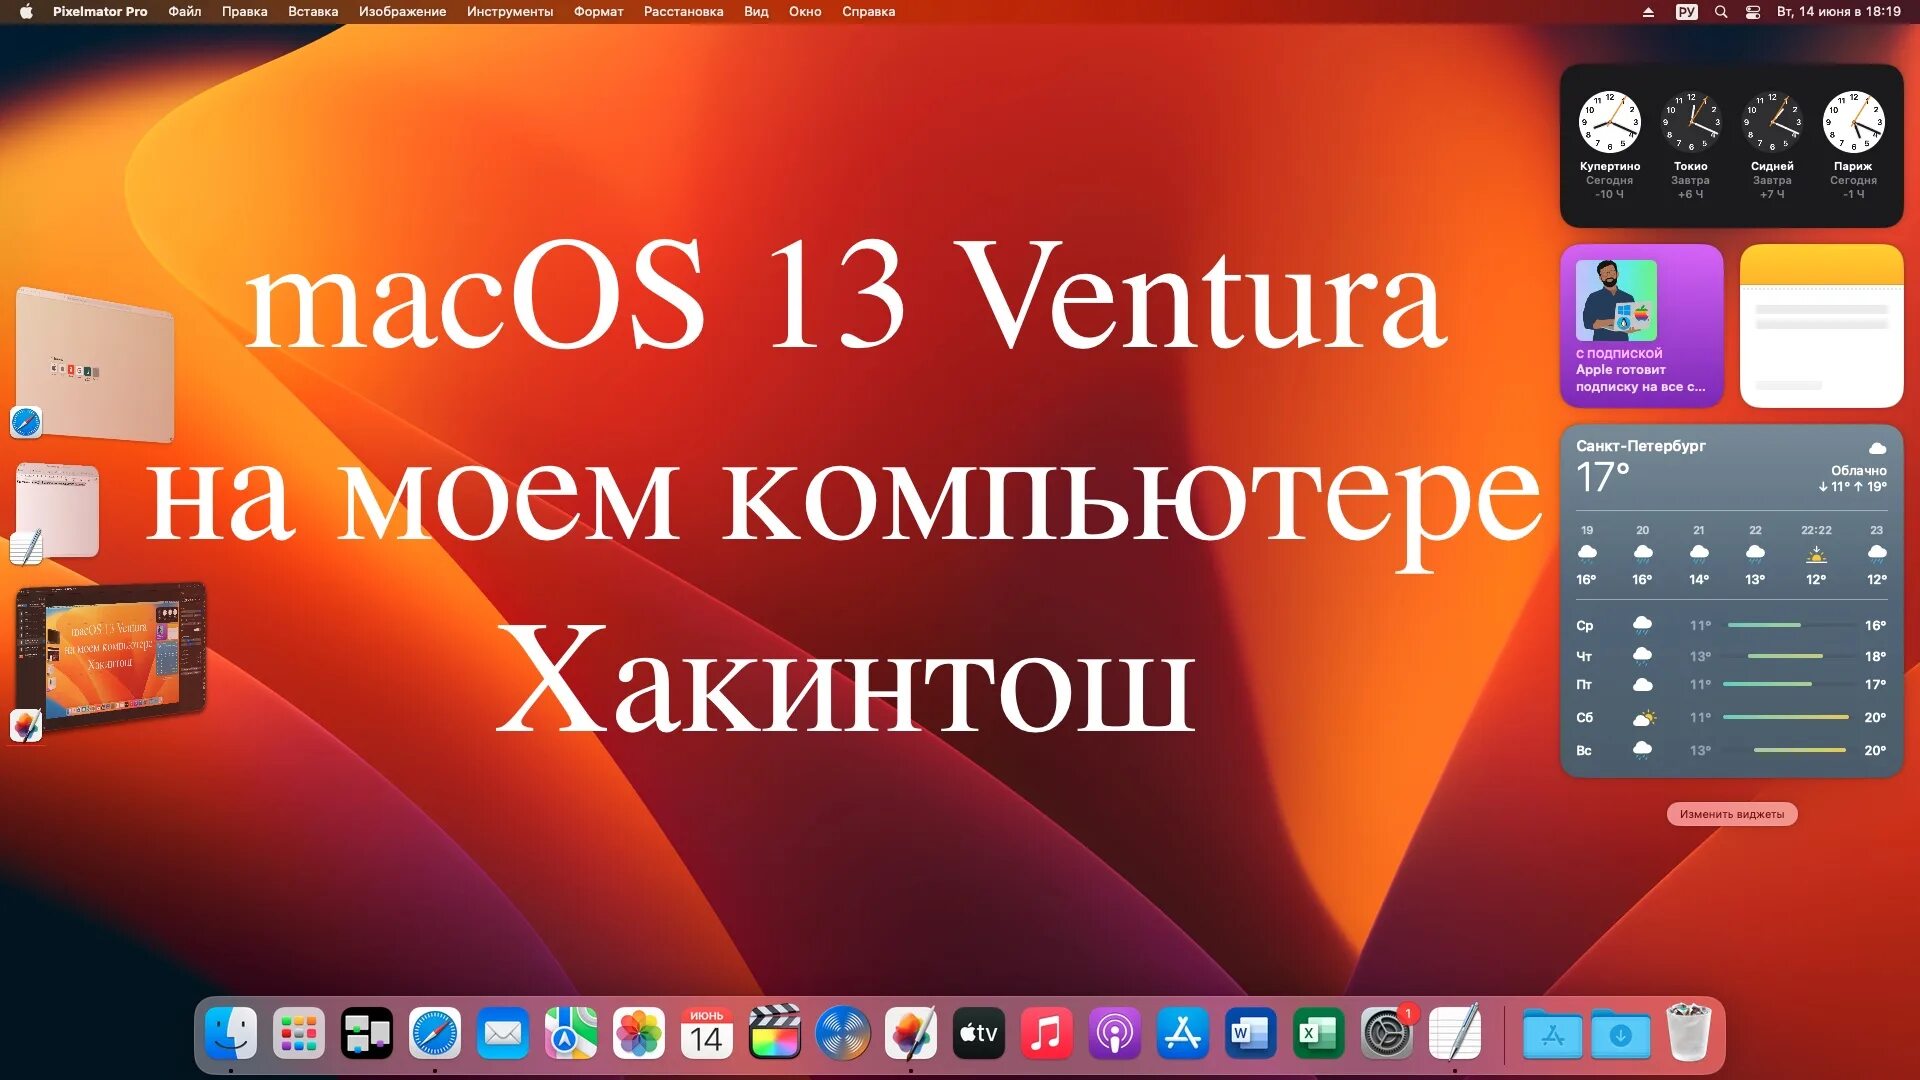This screenshot has height=1080, width=1920.
Task: Click the Сб forecast row in weather
Action: tap(1732, 717)
